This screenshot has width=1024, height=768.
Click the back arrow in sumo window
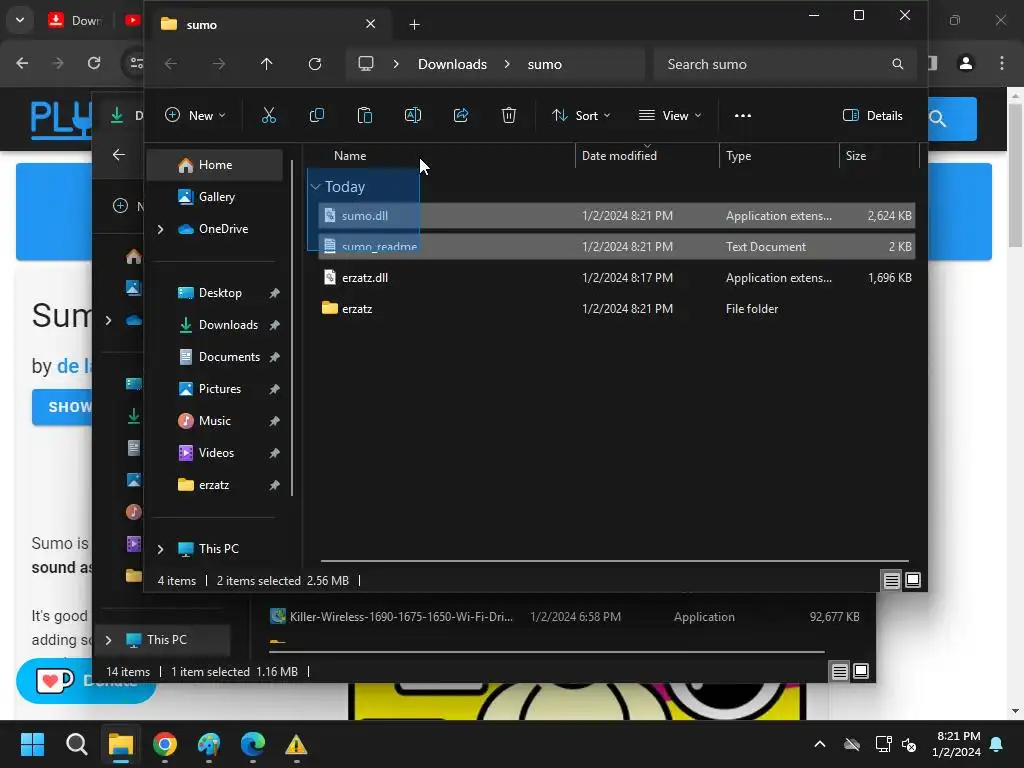point(171,64)
